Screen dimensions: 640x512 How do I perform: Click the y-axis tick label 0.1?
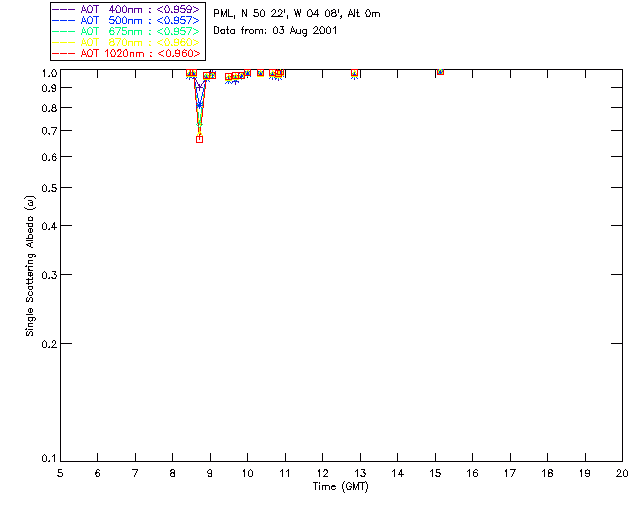click(49, 459)
